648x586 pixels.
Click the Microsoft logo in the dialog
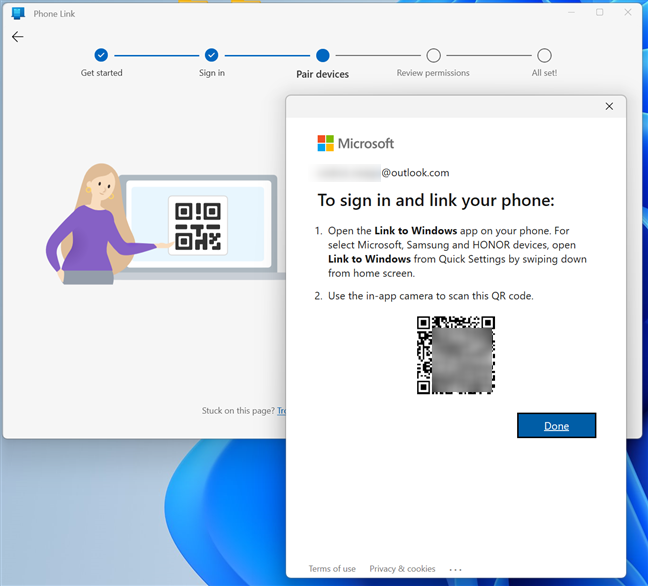click(355, 143)
